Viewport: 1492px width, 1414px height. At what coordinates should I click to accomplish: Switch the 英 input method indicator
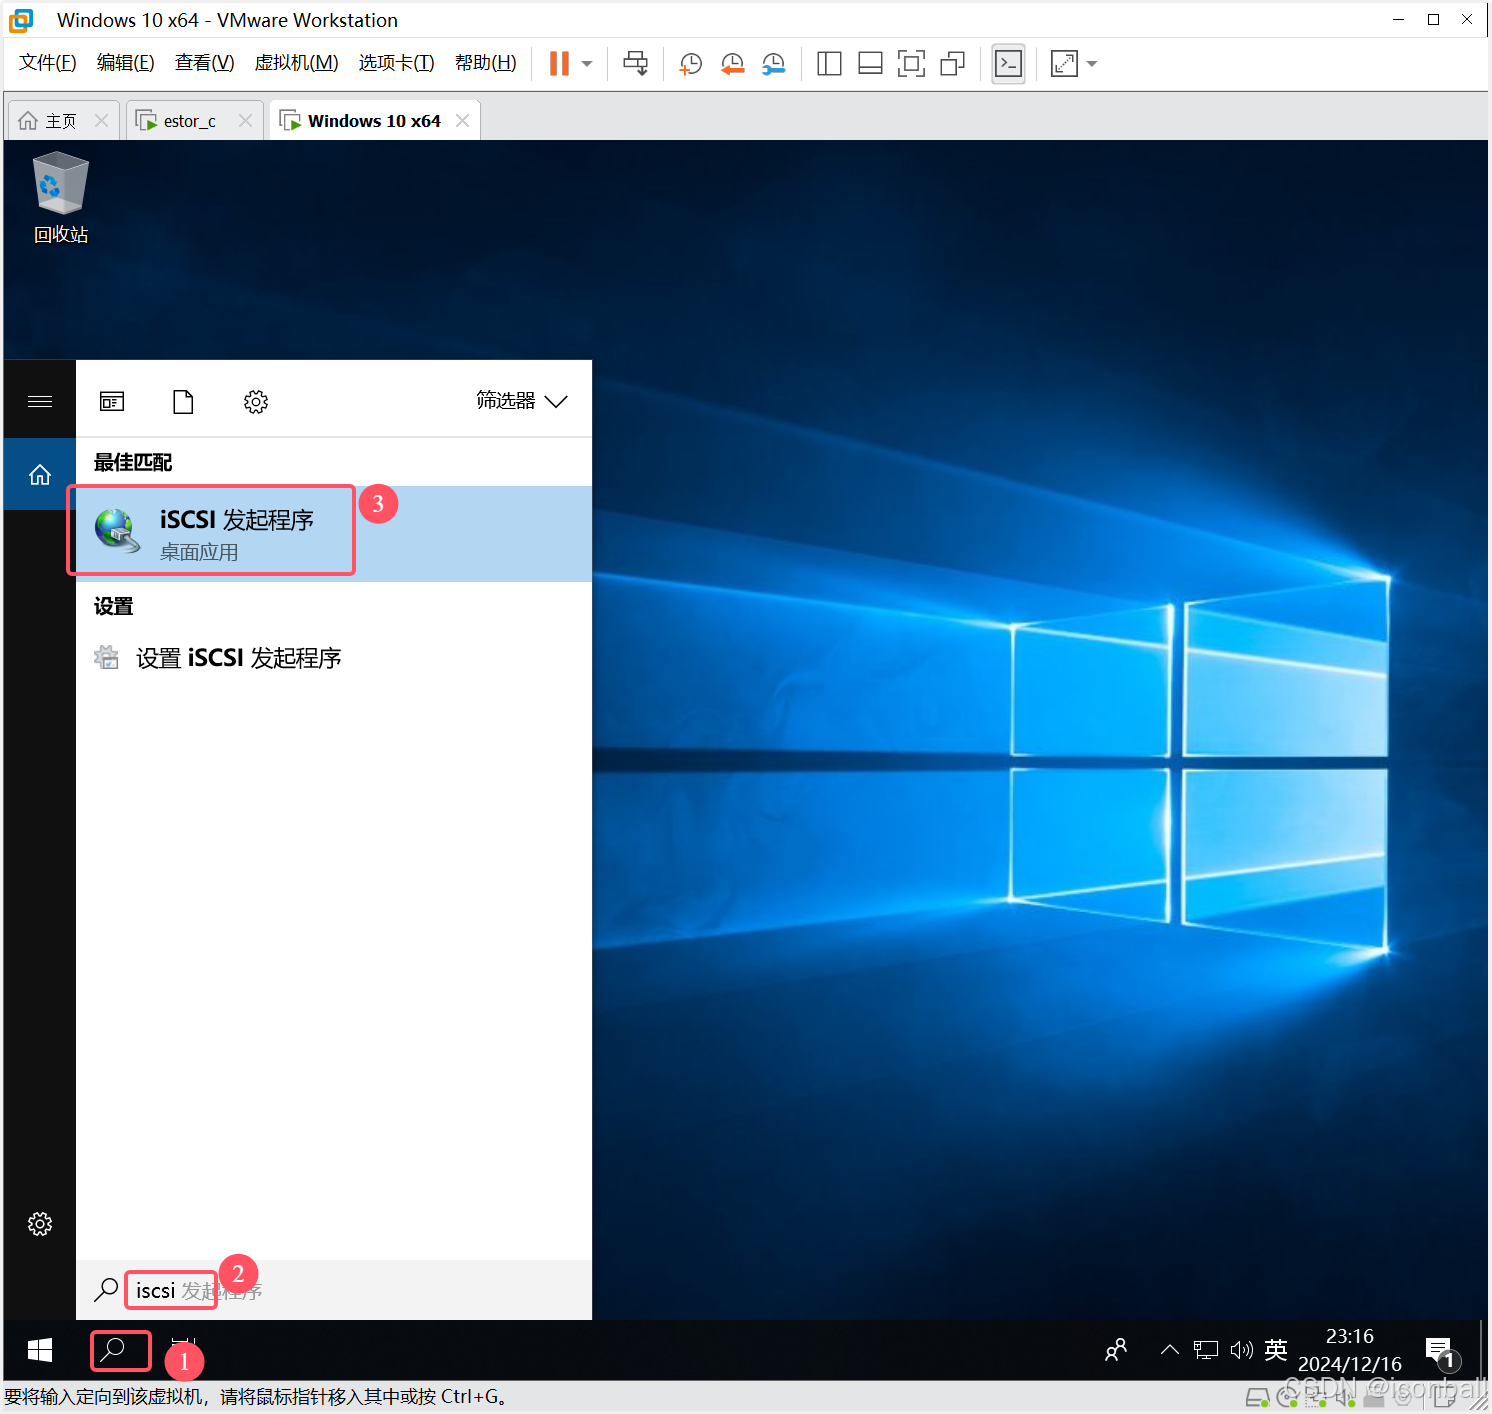coord(1276,1350)
